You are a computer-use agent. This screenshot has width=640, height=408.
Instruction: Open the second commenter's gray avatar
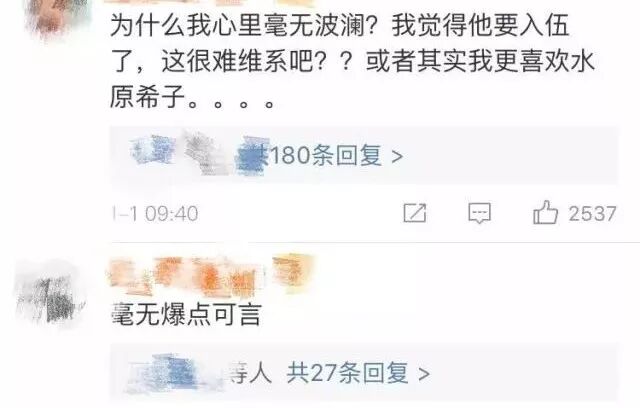[50, 295]
